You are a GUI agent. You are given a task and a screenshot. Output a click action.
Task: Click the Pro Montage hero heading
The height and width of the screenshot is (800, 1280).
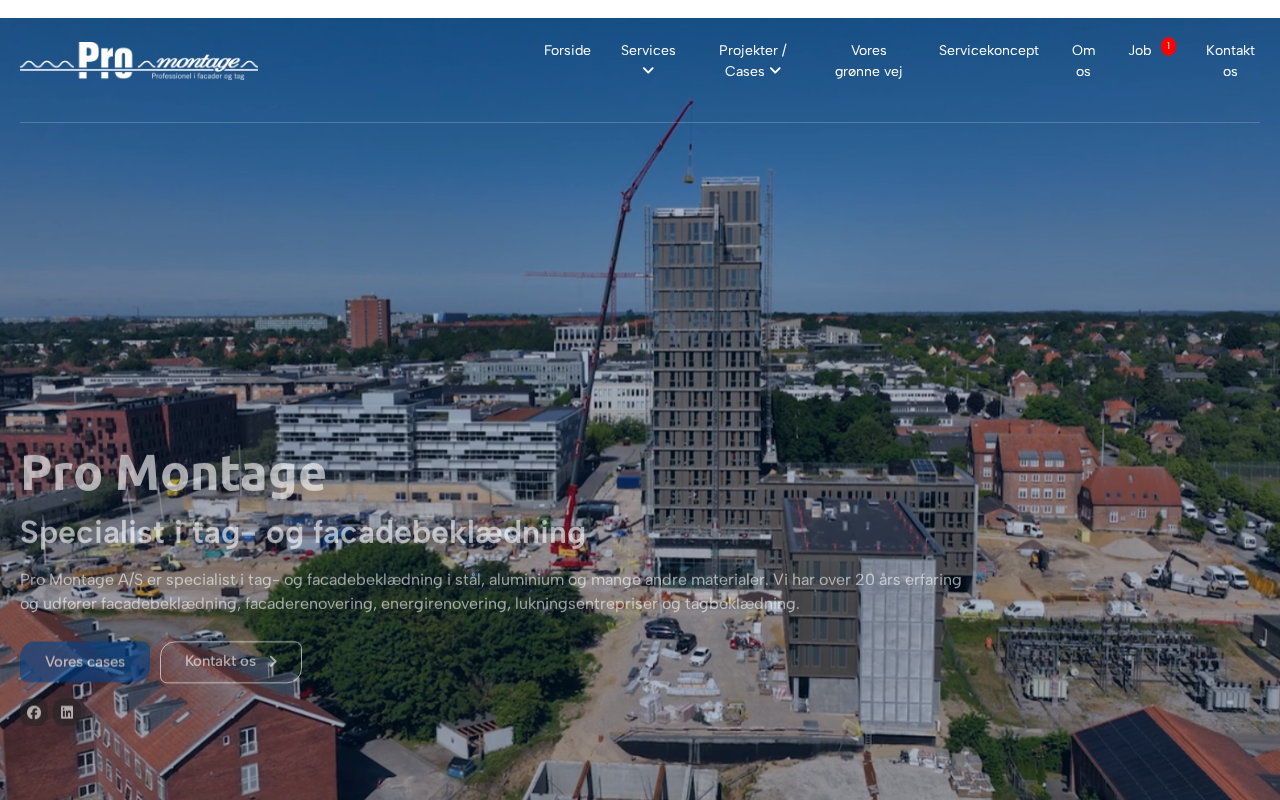click(173, 473)
